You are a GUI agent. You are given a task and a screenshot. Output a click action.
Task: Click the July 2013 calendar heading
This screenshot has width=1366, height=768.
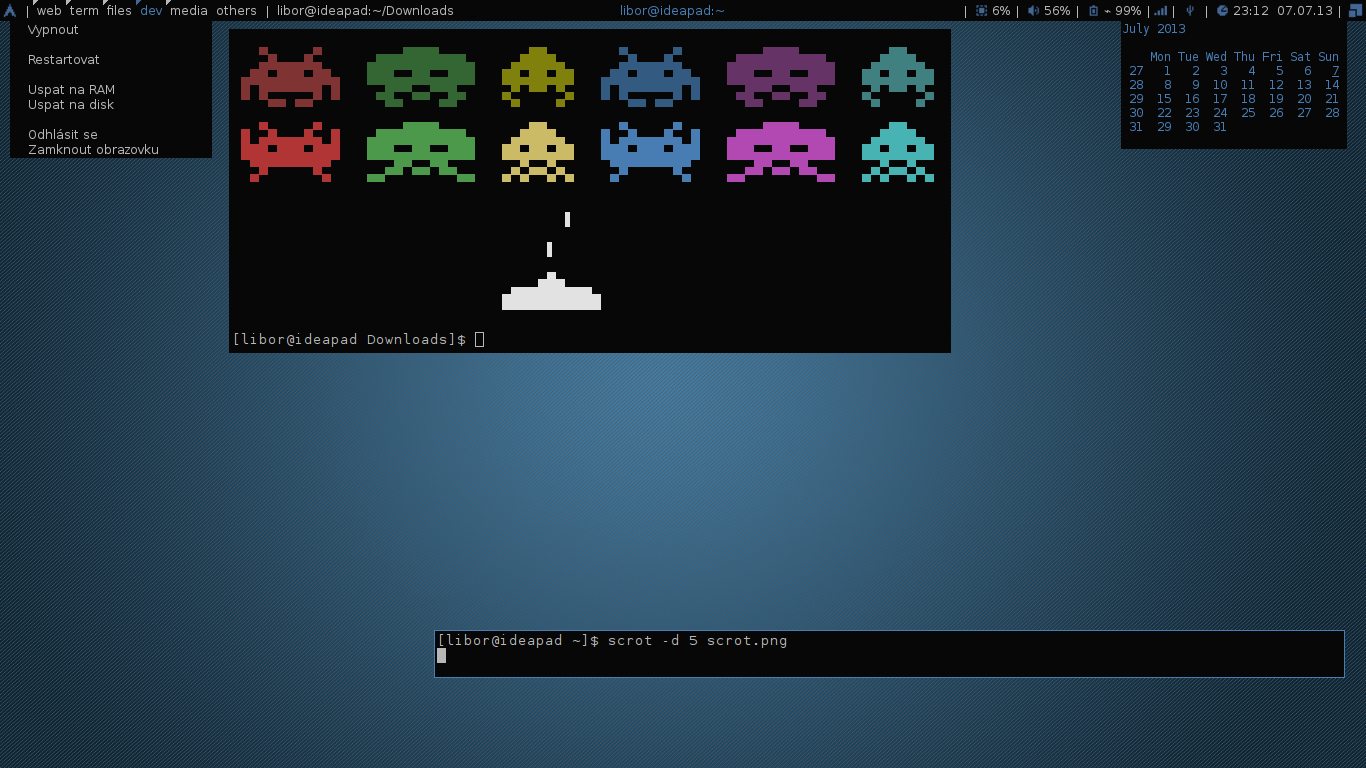tap(1154, 29)
